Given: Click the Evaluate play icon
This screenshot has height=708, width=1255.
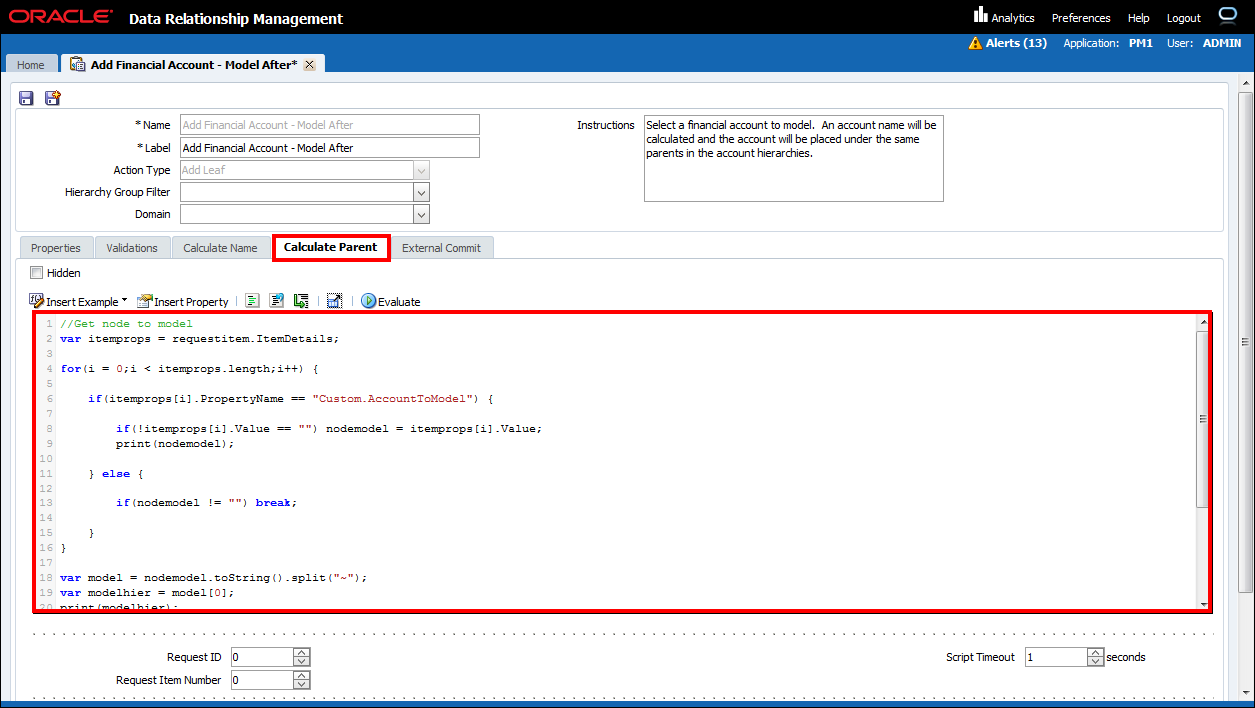Looking at the screenshot, I should click(368, 301).
